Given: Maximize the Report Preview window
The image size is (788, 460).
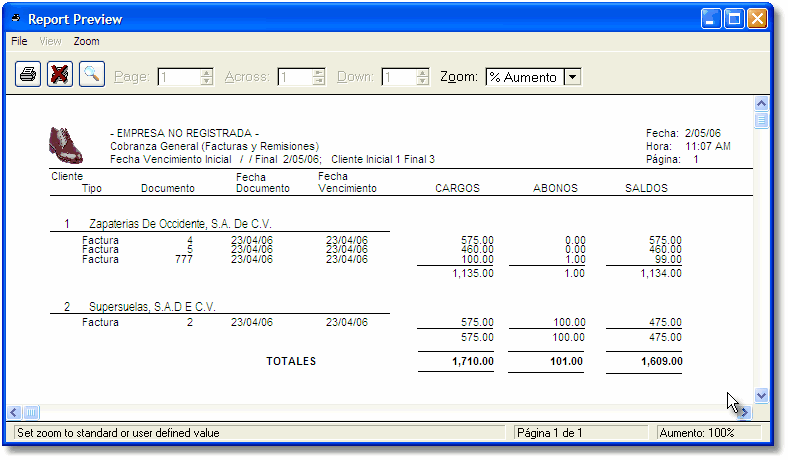Looking at the screenshot, I should [x=734, y=18].
